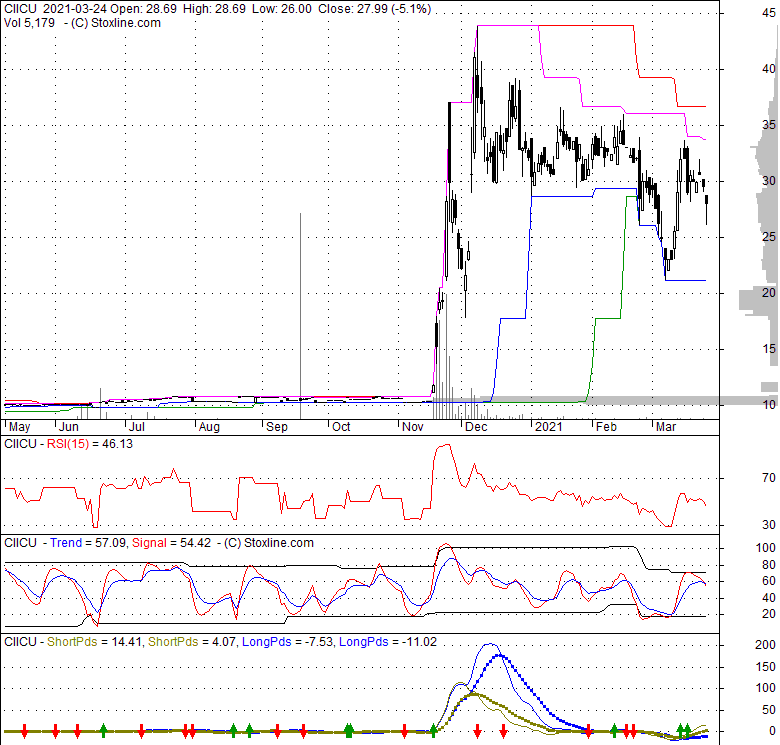
Task: Click the 'RSI(15)' indicator label
Action: [68, 444]
